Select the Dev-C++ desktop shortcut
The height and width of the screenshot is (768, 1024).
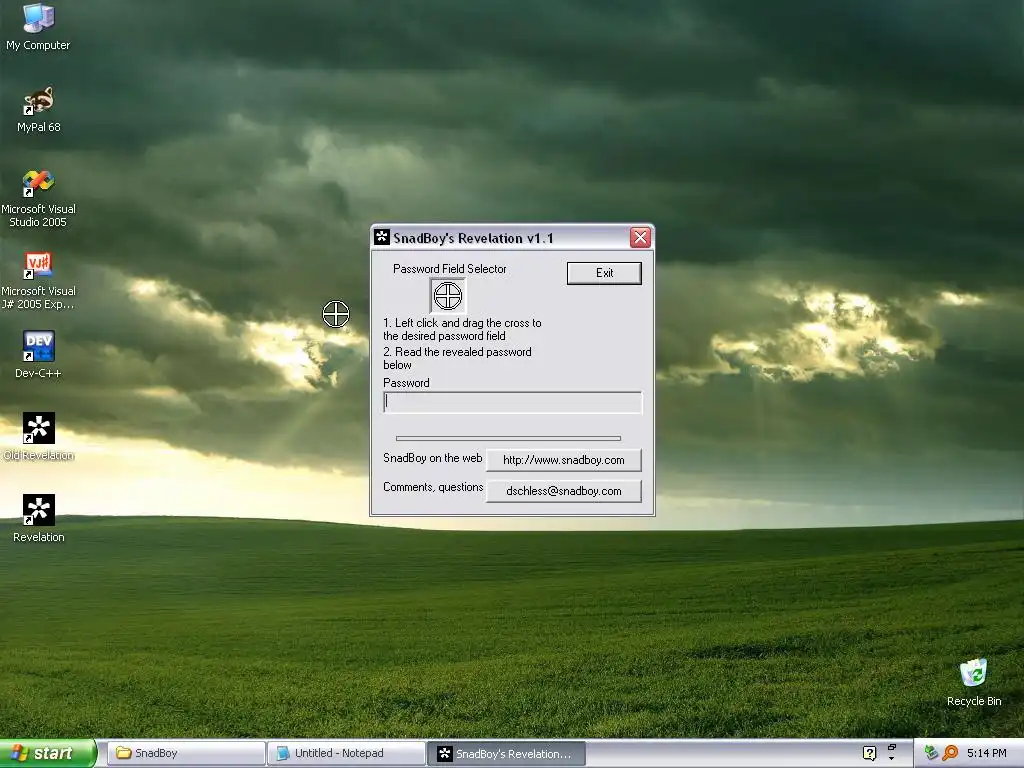(38, 355)
